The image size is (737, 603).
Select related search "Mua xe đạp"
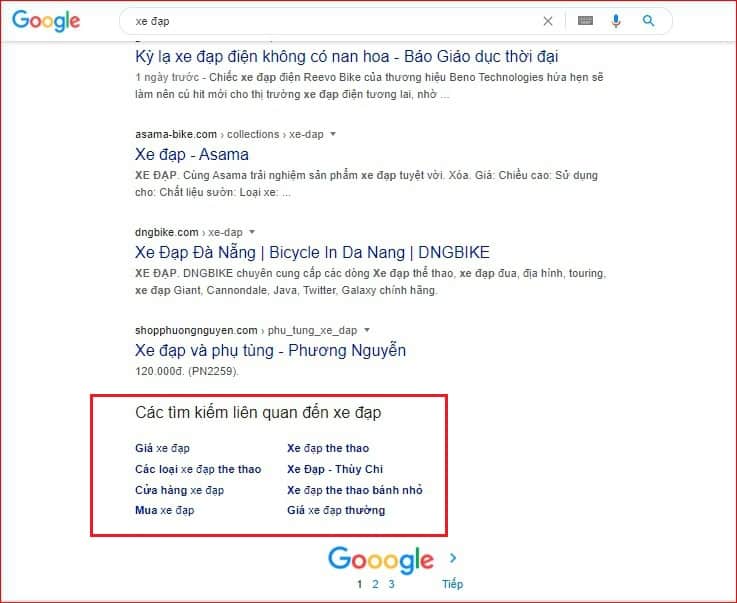click(x=165, y=510)
